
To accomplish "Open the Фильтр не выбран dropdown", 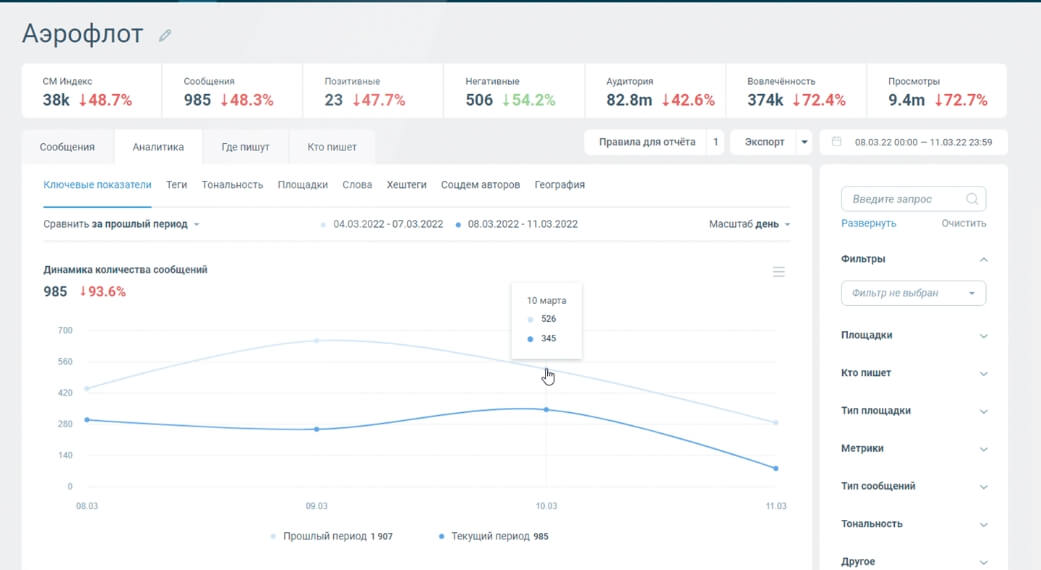I will 913,293.
